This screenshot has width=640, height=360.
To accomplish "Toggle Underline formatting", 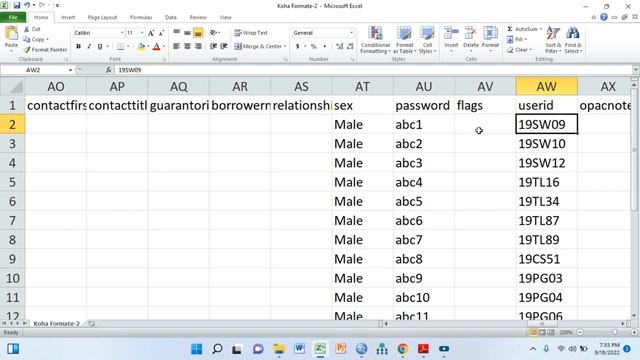I will (100, 47).
